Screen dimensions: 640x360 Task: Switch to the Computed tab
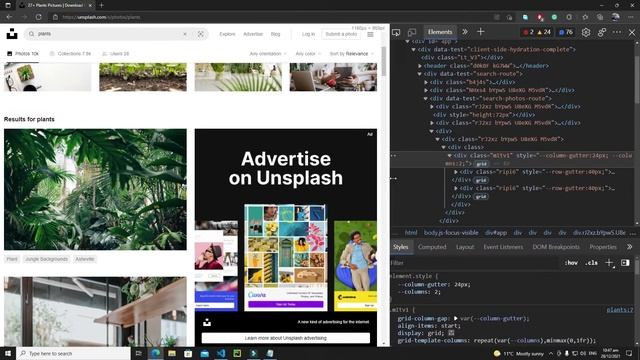click(x=432, y=247)
